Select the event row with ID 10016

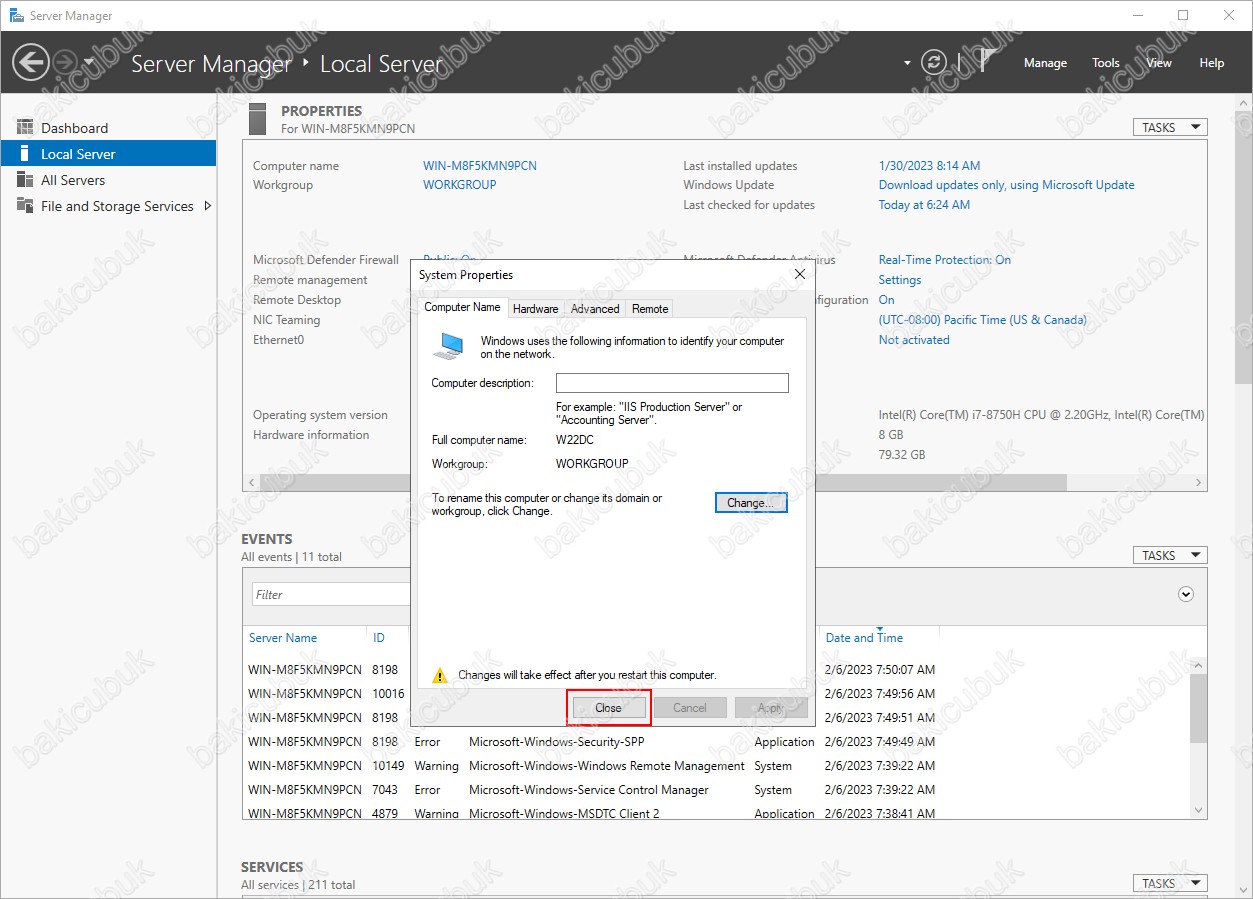[716, 694]
